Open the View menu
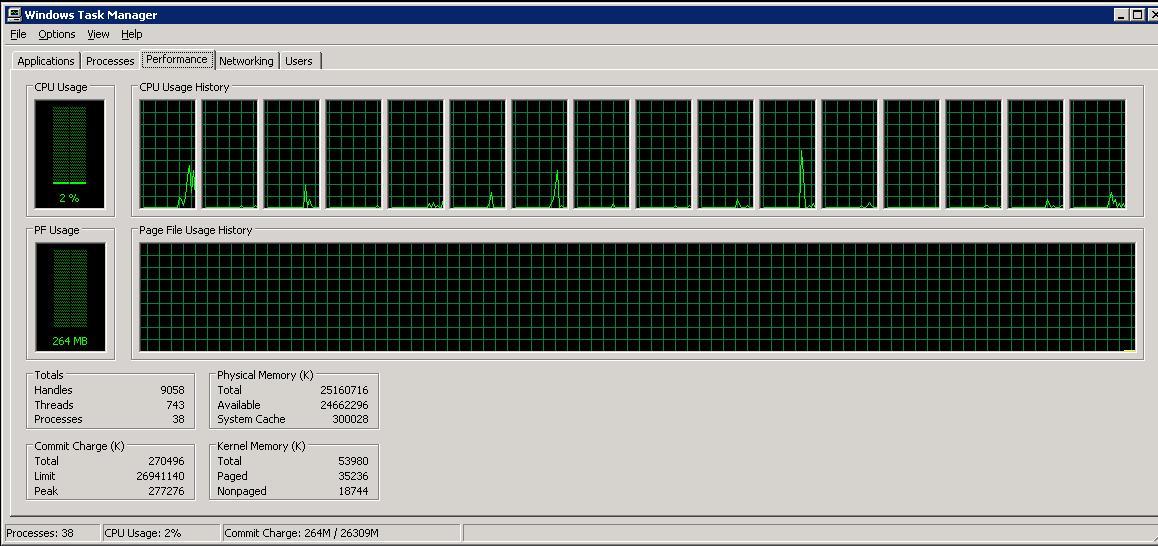Image resolution: width=1158 pixels, height=546 pixels. coord(98,34)
